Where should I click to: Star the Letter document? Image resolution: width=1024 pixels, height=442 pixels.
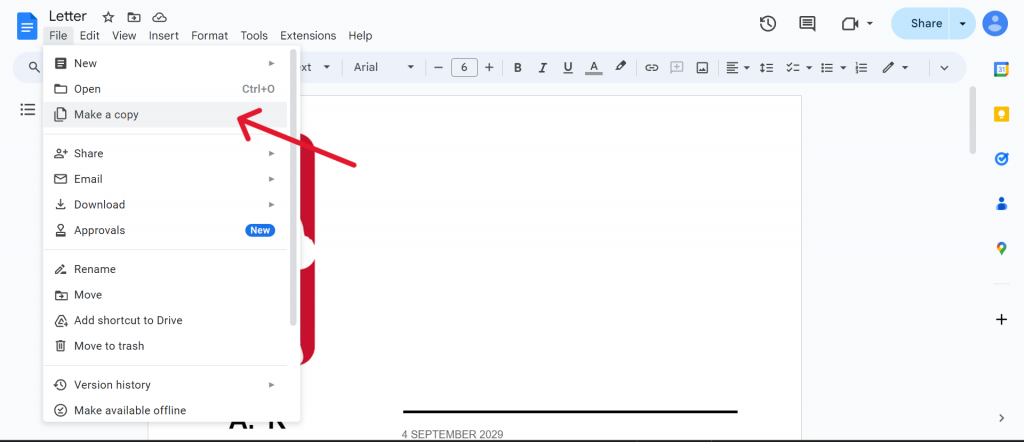pyautogui.click(x=108, y=17)
